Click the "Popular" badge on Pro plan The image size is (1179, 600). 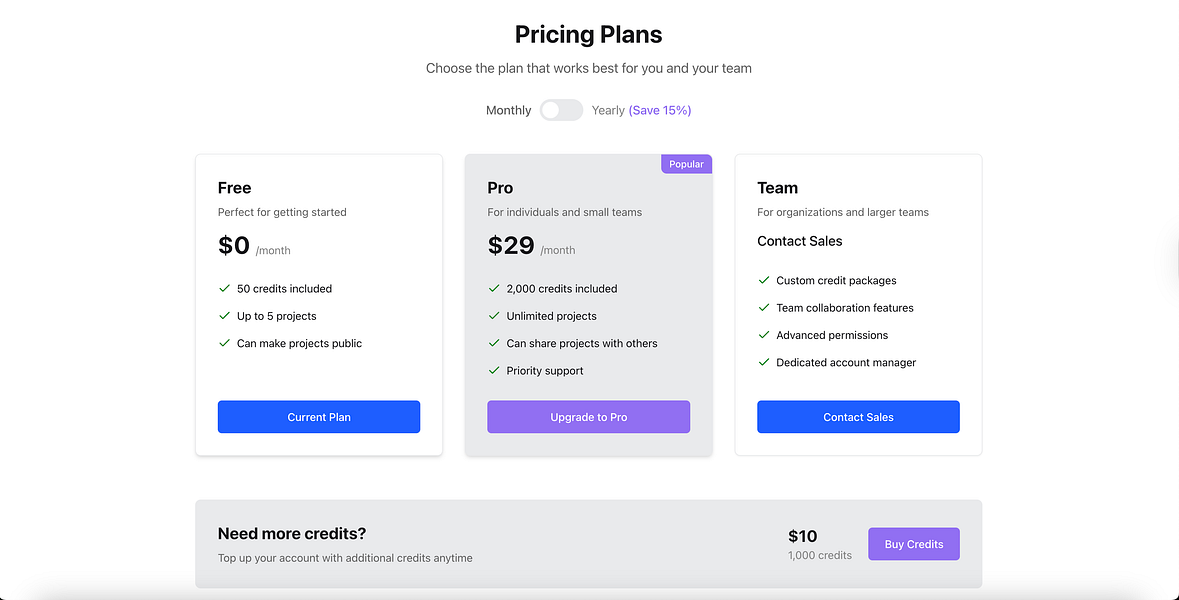pyautogui.click(x=686, y=163)
